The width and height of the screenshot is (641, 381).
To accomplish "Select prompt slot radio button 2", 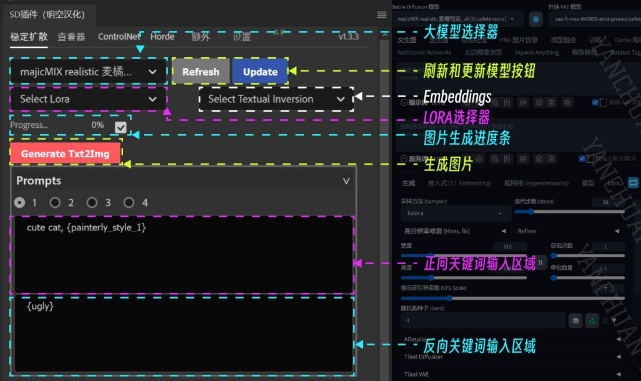I will (55, 202).
